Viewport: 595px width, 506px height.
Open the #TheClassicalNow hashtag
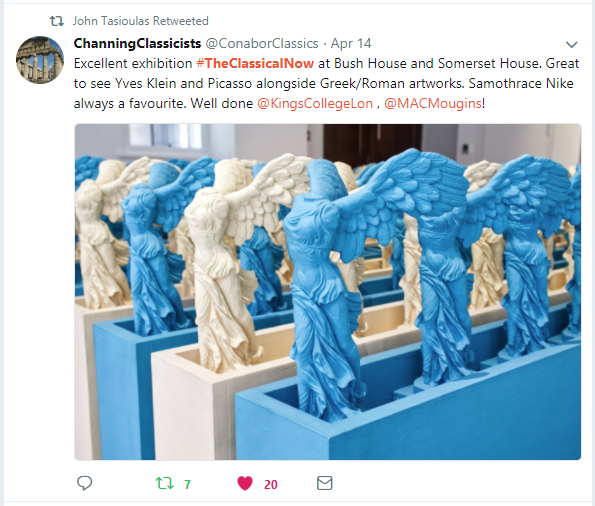pos(255,63)
